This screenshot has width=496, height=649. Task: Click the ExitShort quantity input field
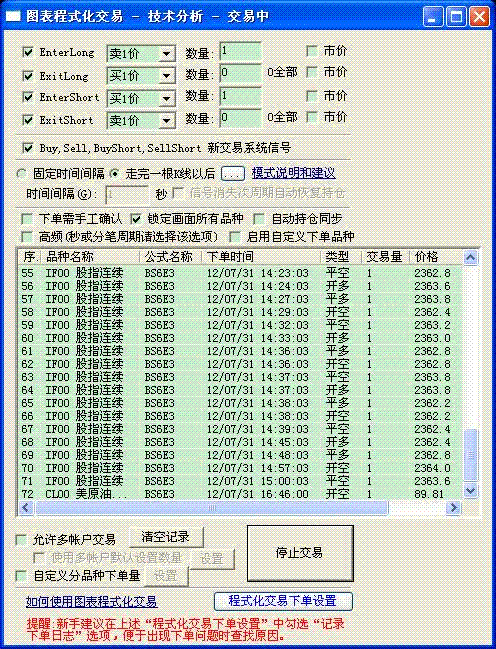241,119
